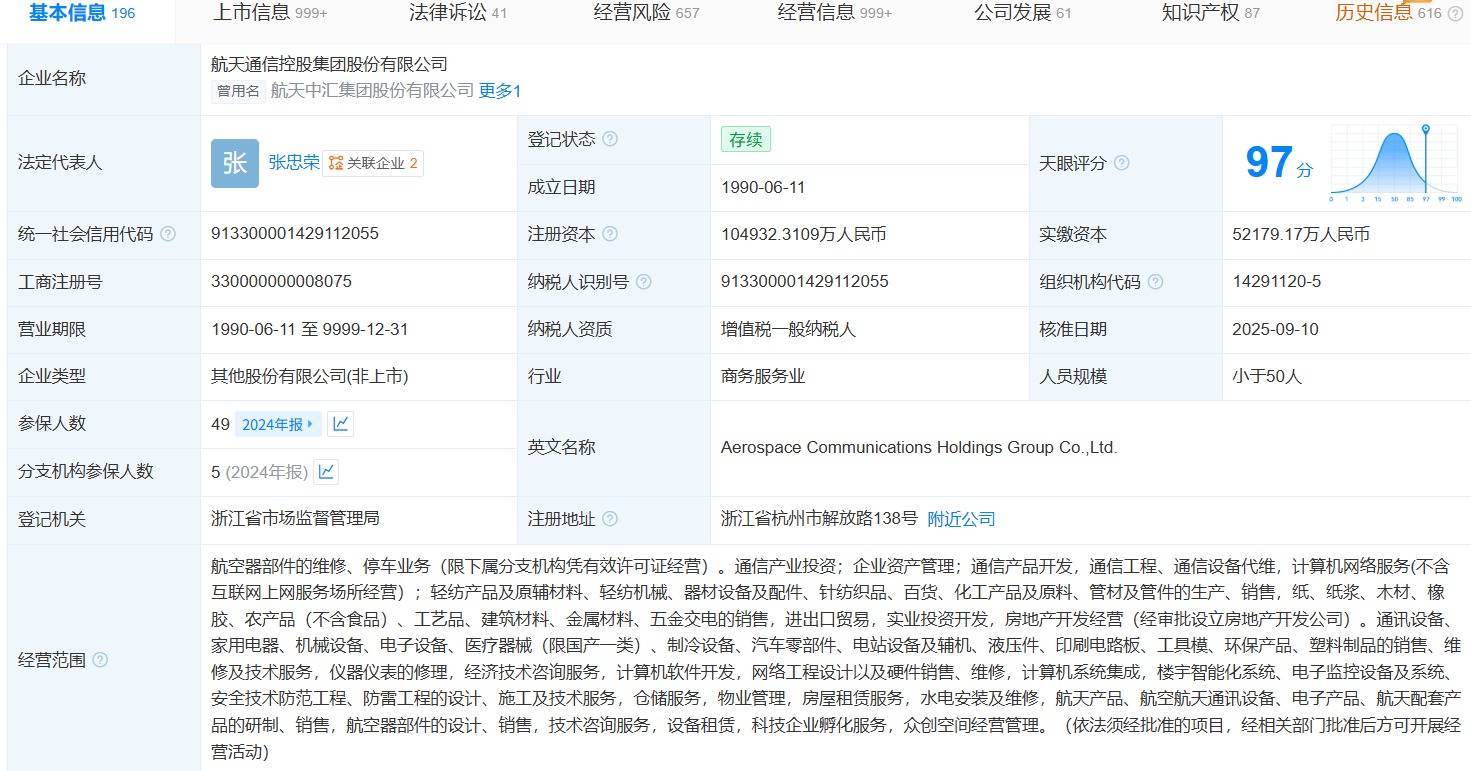Expand 更多1 former names
Screen dimensions: 1471x771
pos(500,91)
